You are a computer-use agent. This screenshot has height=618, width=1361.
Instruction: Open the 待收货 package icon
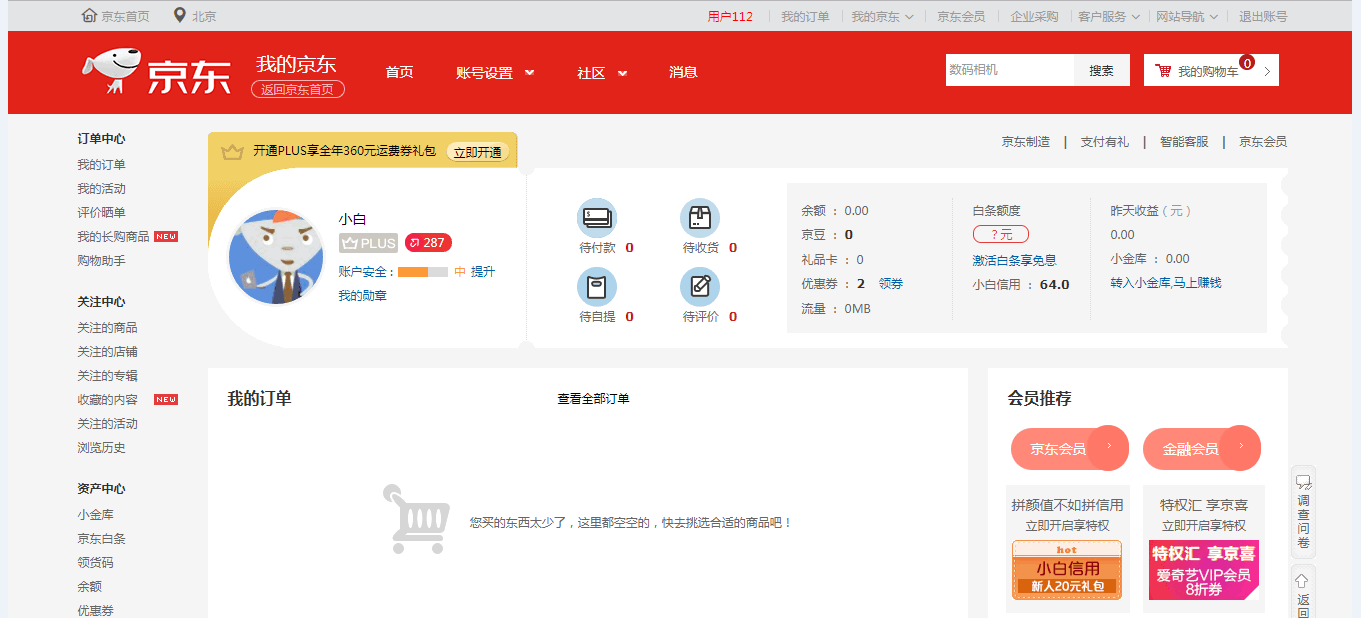(700, 218)
